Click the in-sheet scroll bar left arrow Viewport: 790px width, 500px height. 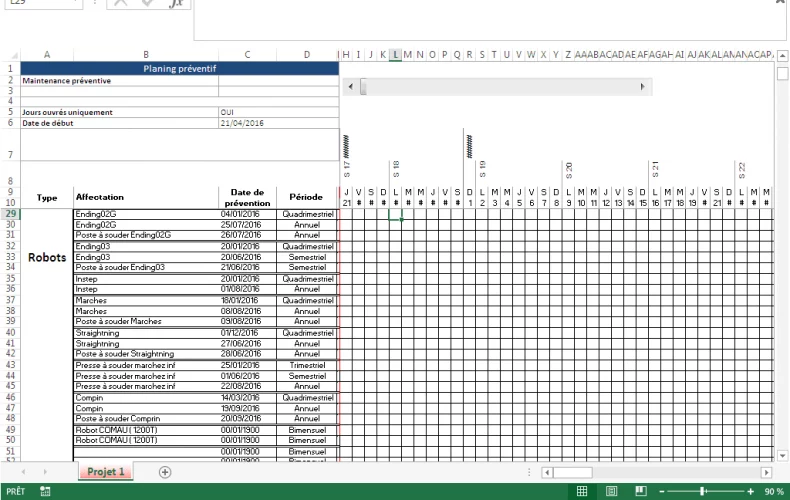coord(349,88)
